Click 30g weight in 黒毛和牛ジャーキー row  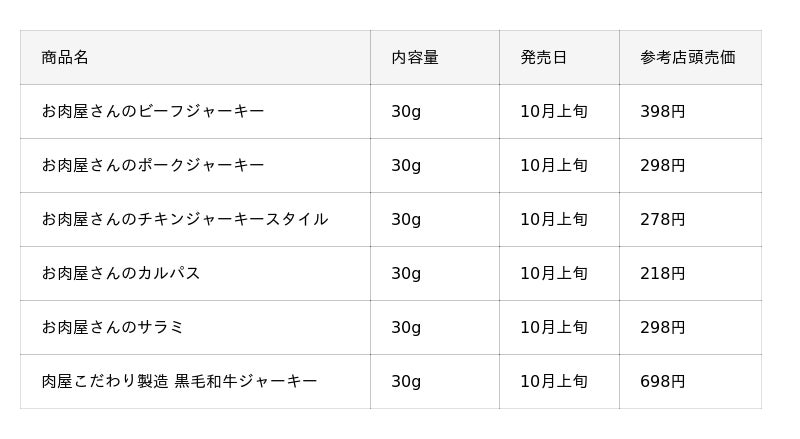[406, 382]
